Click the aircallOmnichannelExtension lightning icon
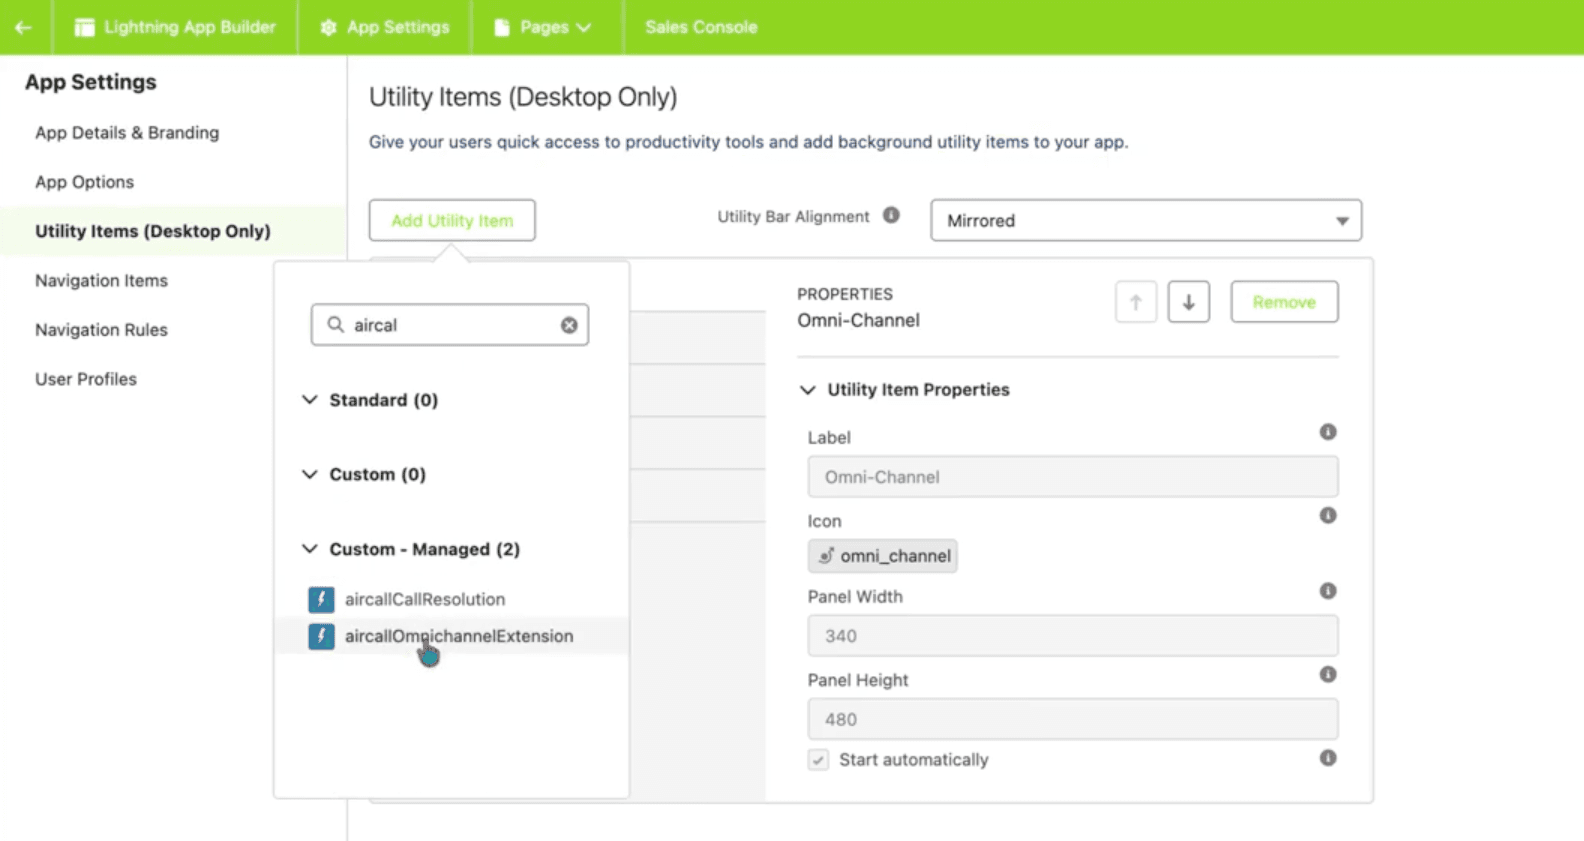The width and height of the screenshot is (1584, 841). (x=321, y=636)
